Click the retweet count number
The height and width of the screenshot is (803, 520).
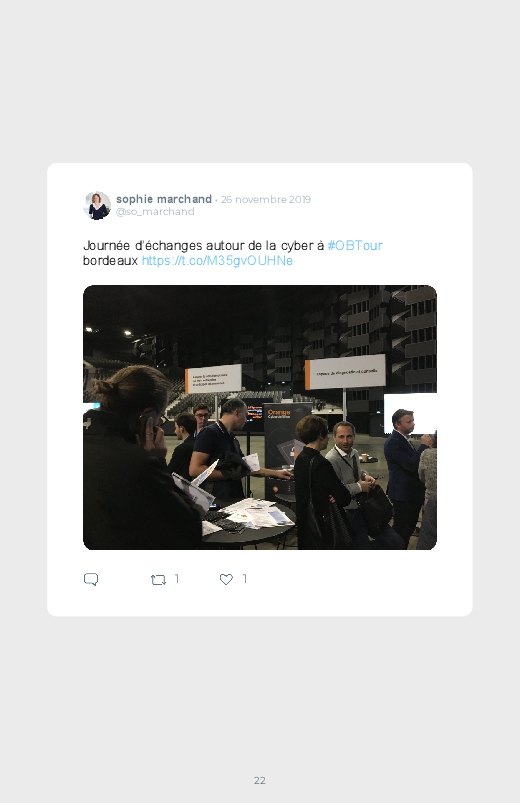pos(177,579)
